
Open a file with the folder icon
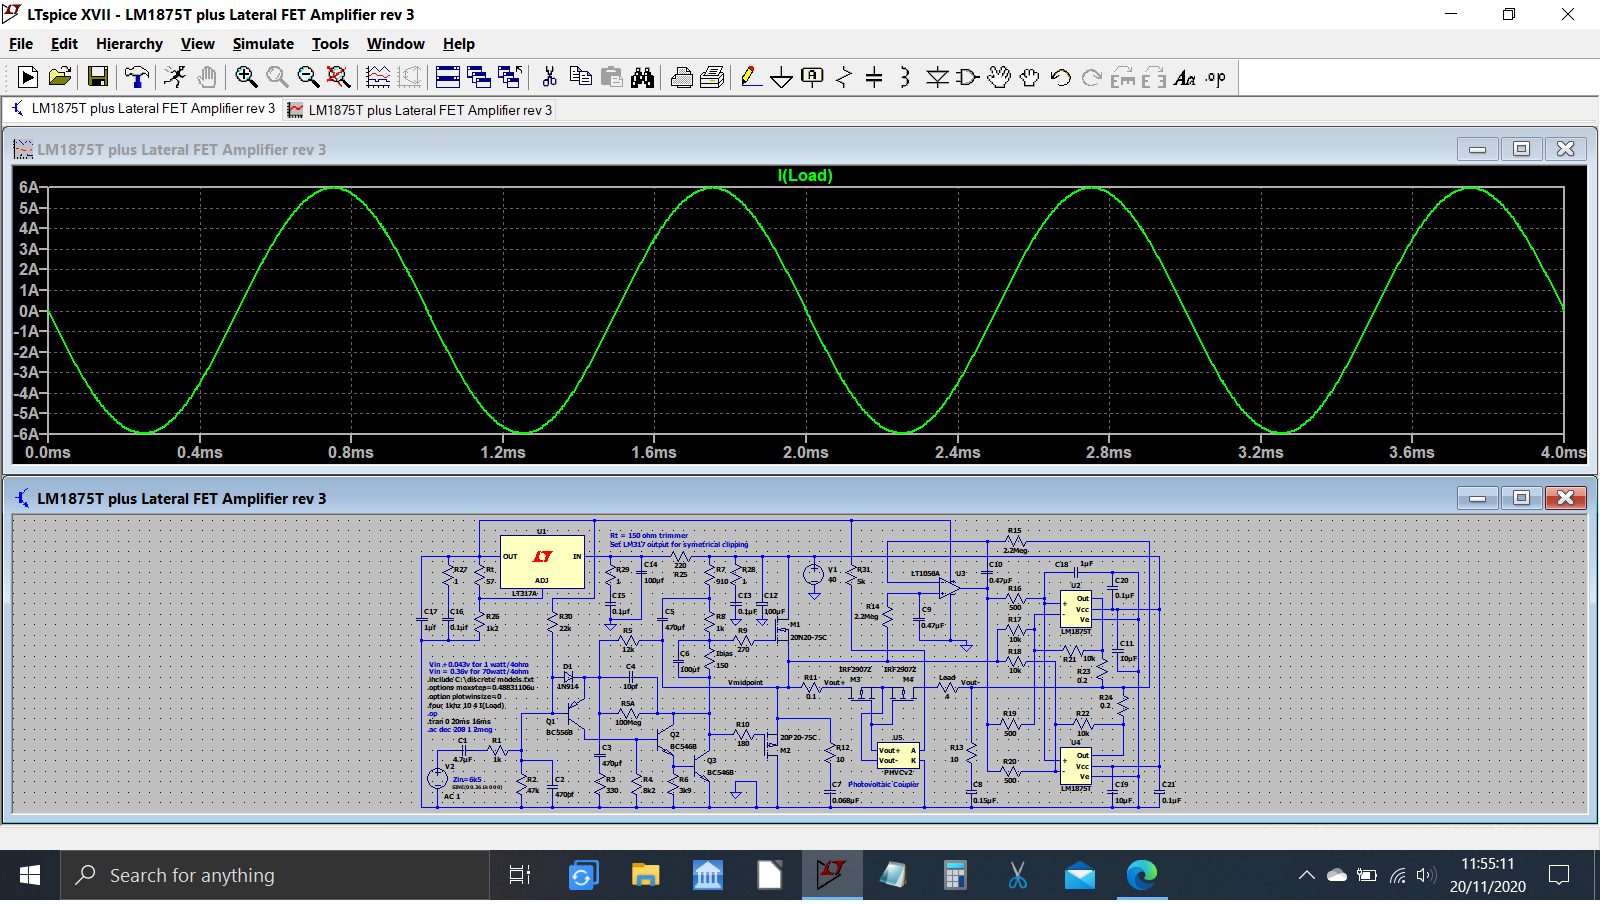coord(60,77)
